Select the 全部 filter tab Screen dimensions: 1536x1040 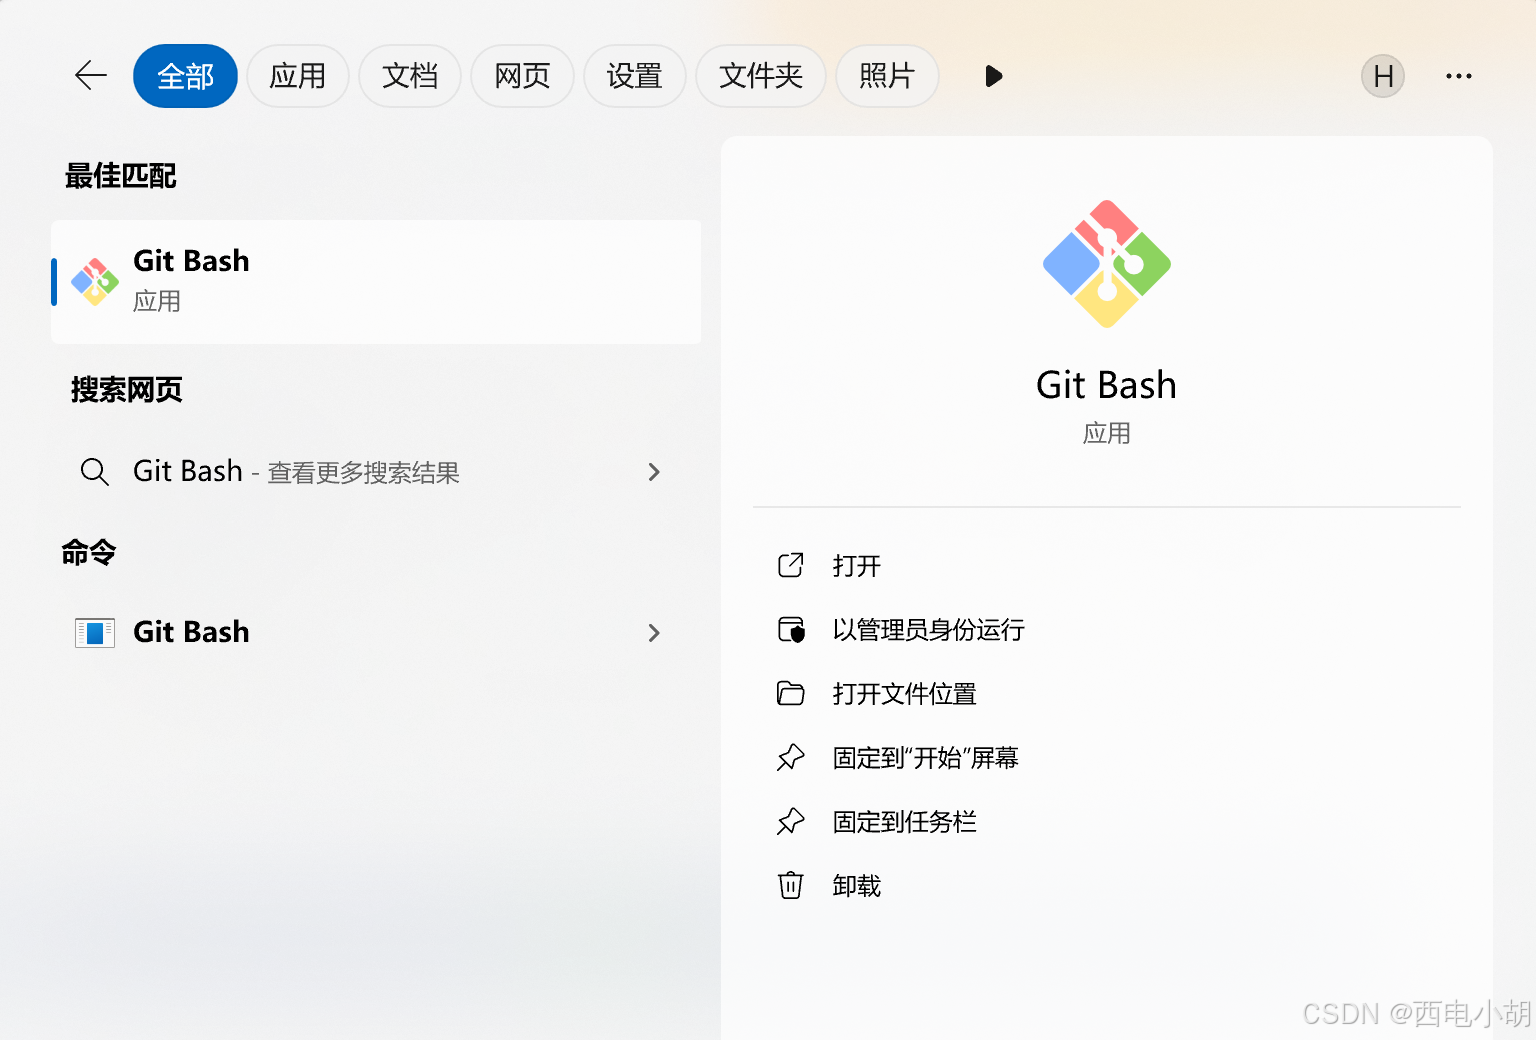185,76
